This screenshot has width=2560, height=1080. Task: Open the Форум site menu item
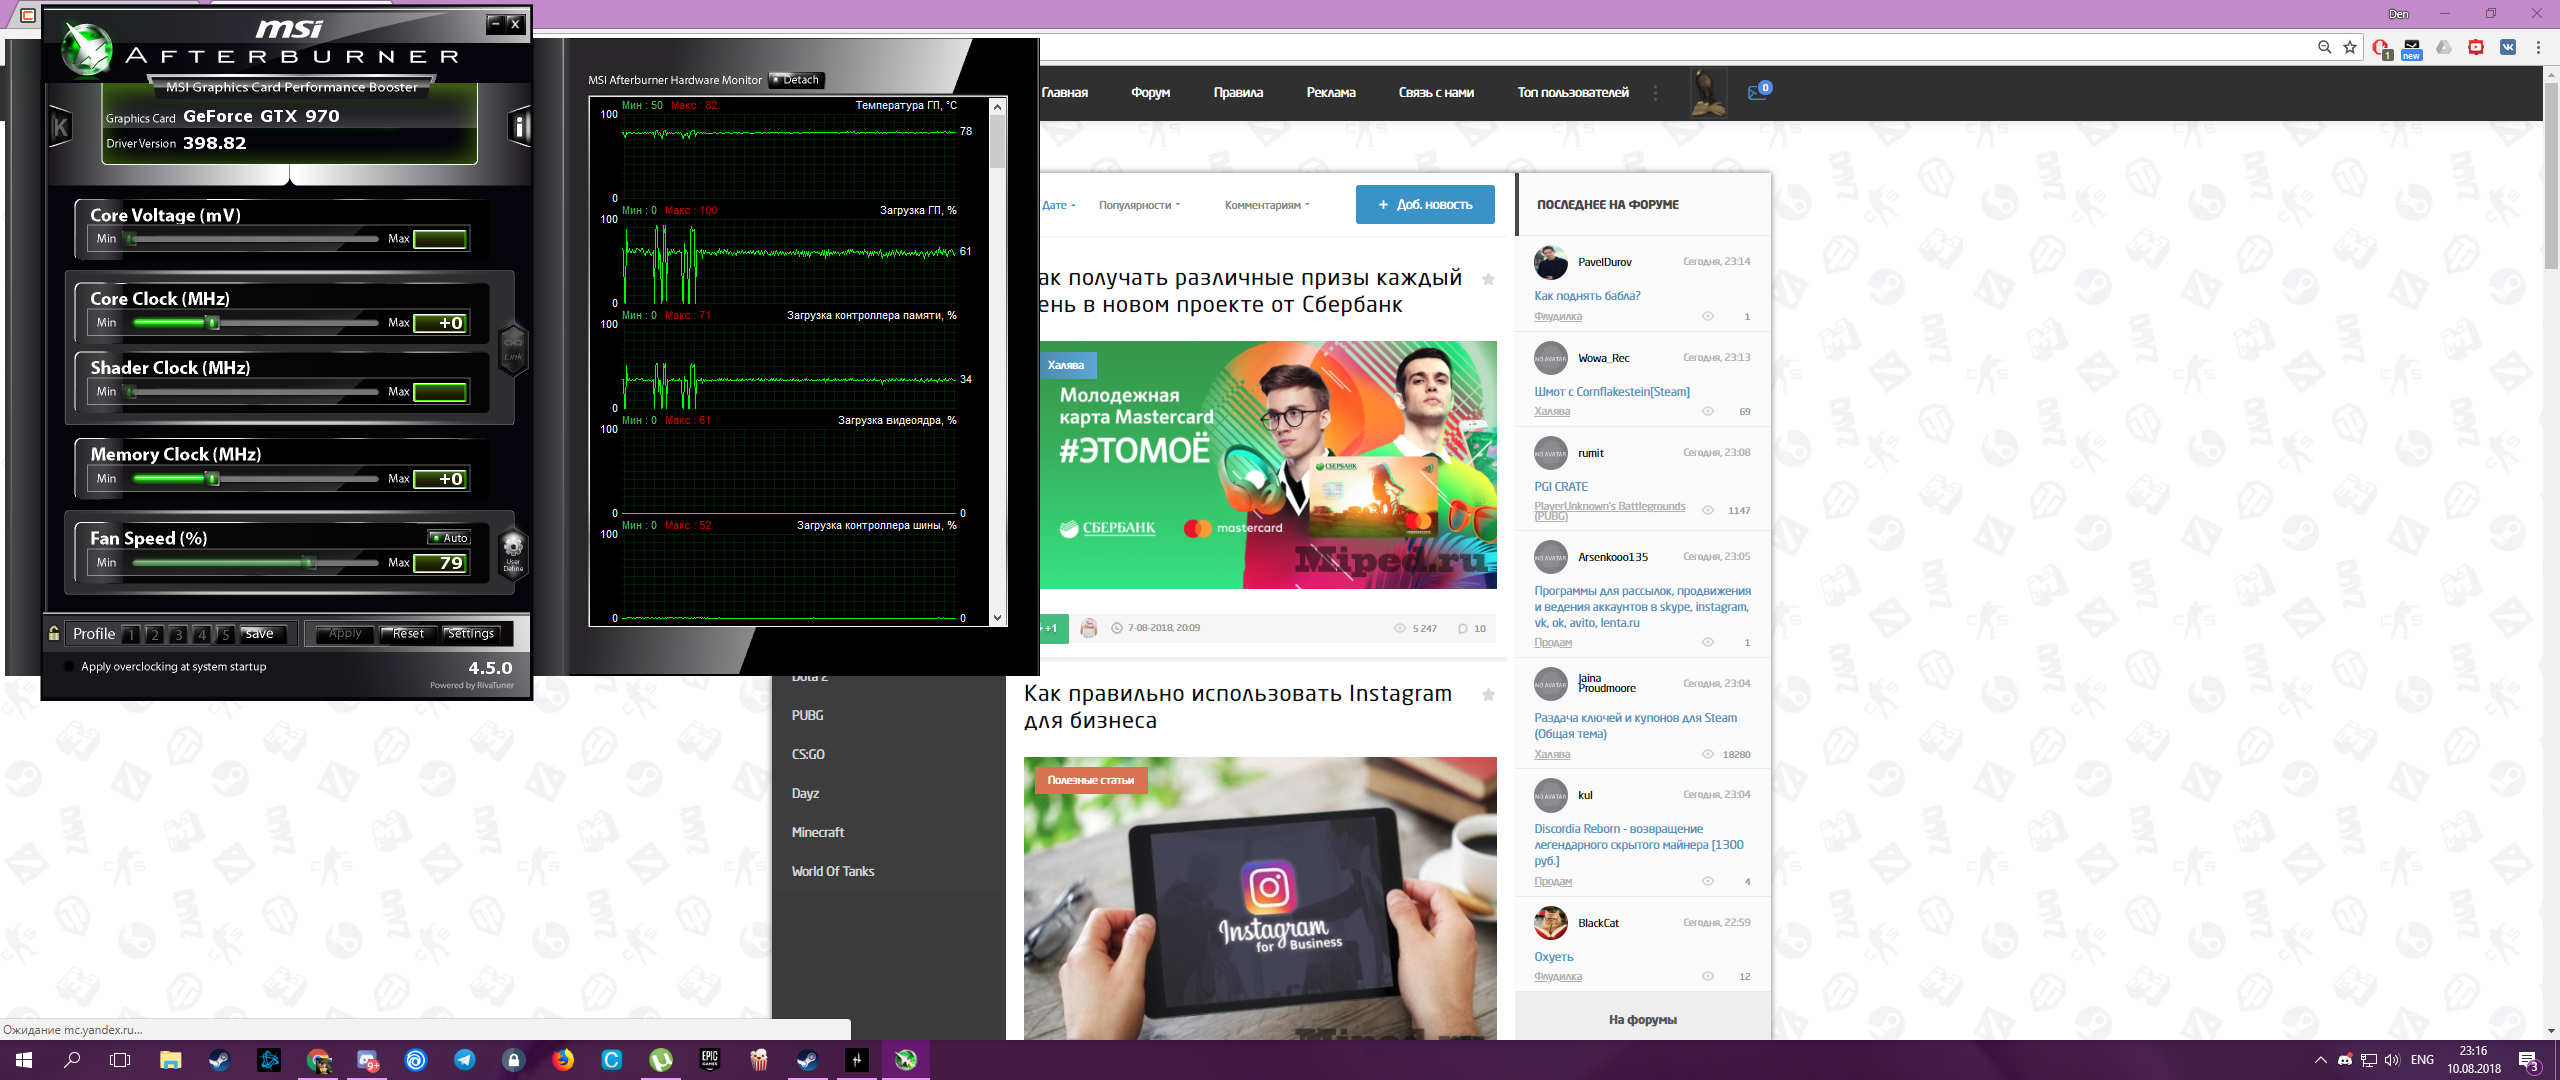point(1151,92)
